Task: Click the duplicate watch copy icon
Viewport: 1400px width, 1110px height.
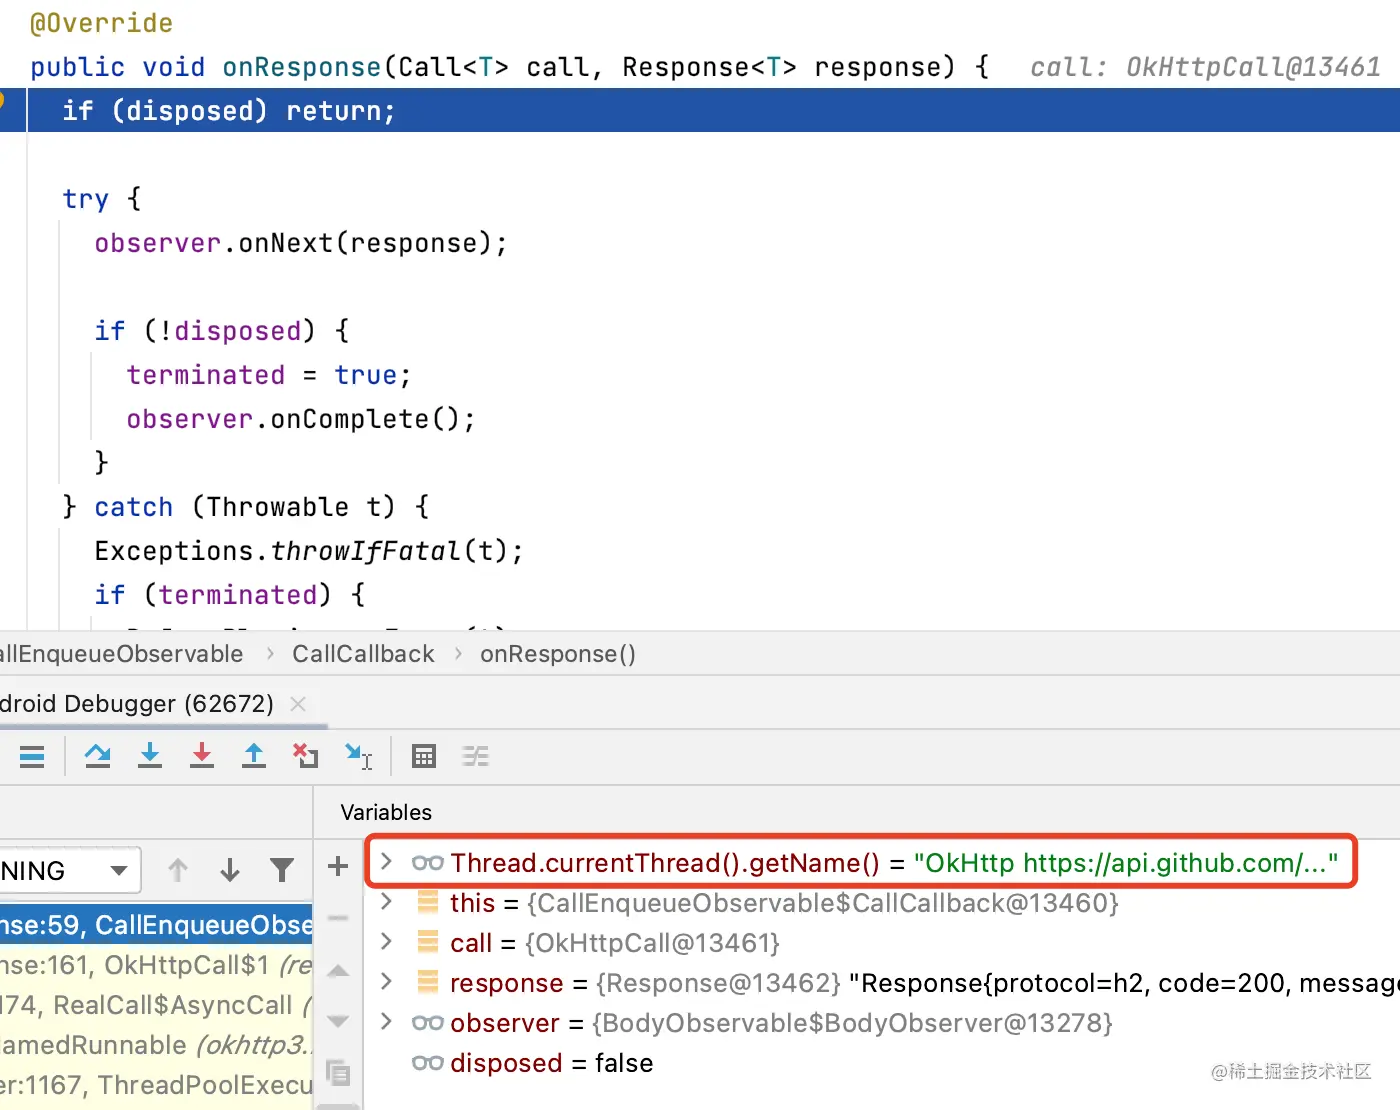Action: tap(338, 1072)
